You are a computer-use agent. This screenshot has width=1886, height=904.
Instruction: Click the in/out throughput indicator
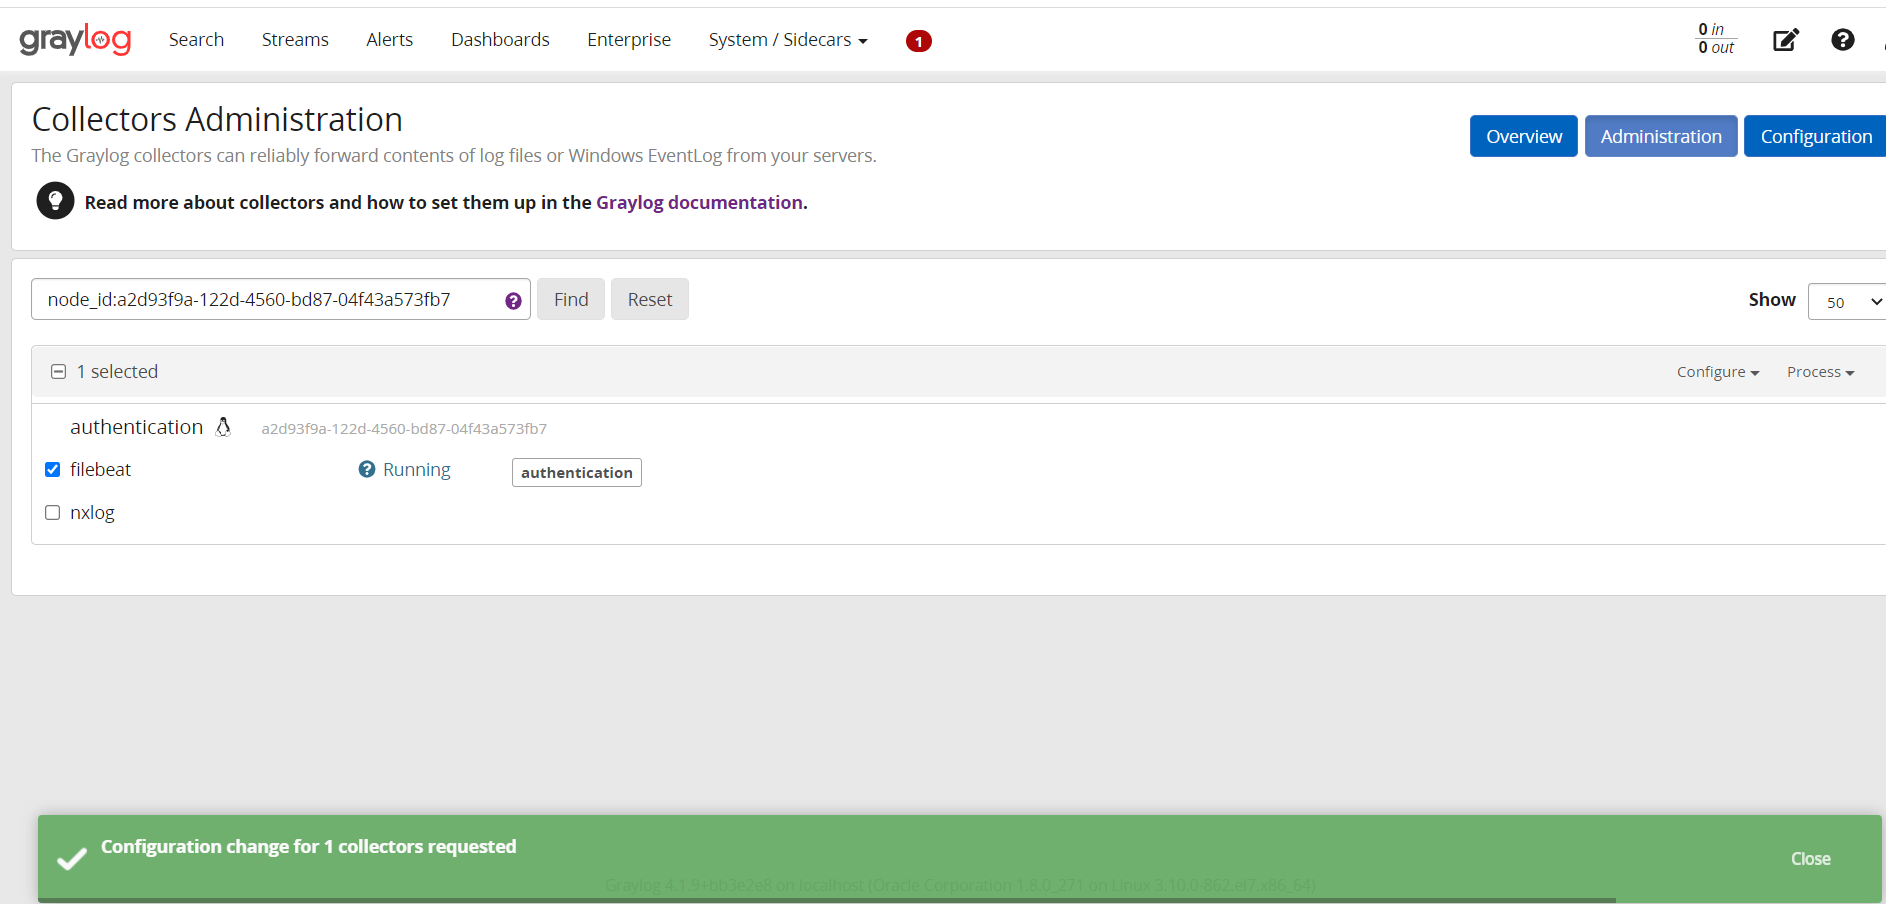tap(1716, 38)
